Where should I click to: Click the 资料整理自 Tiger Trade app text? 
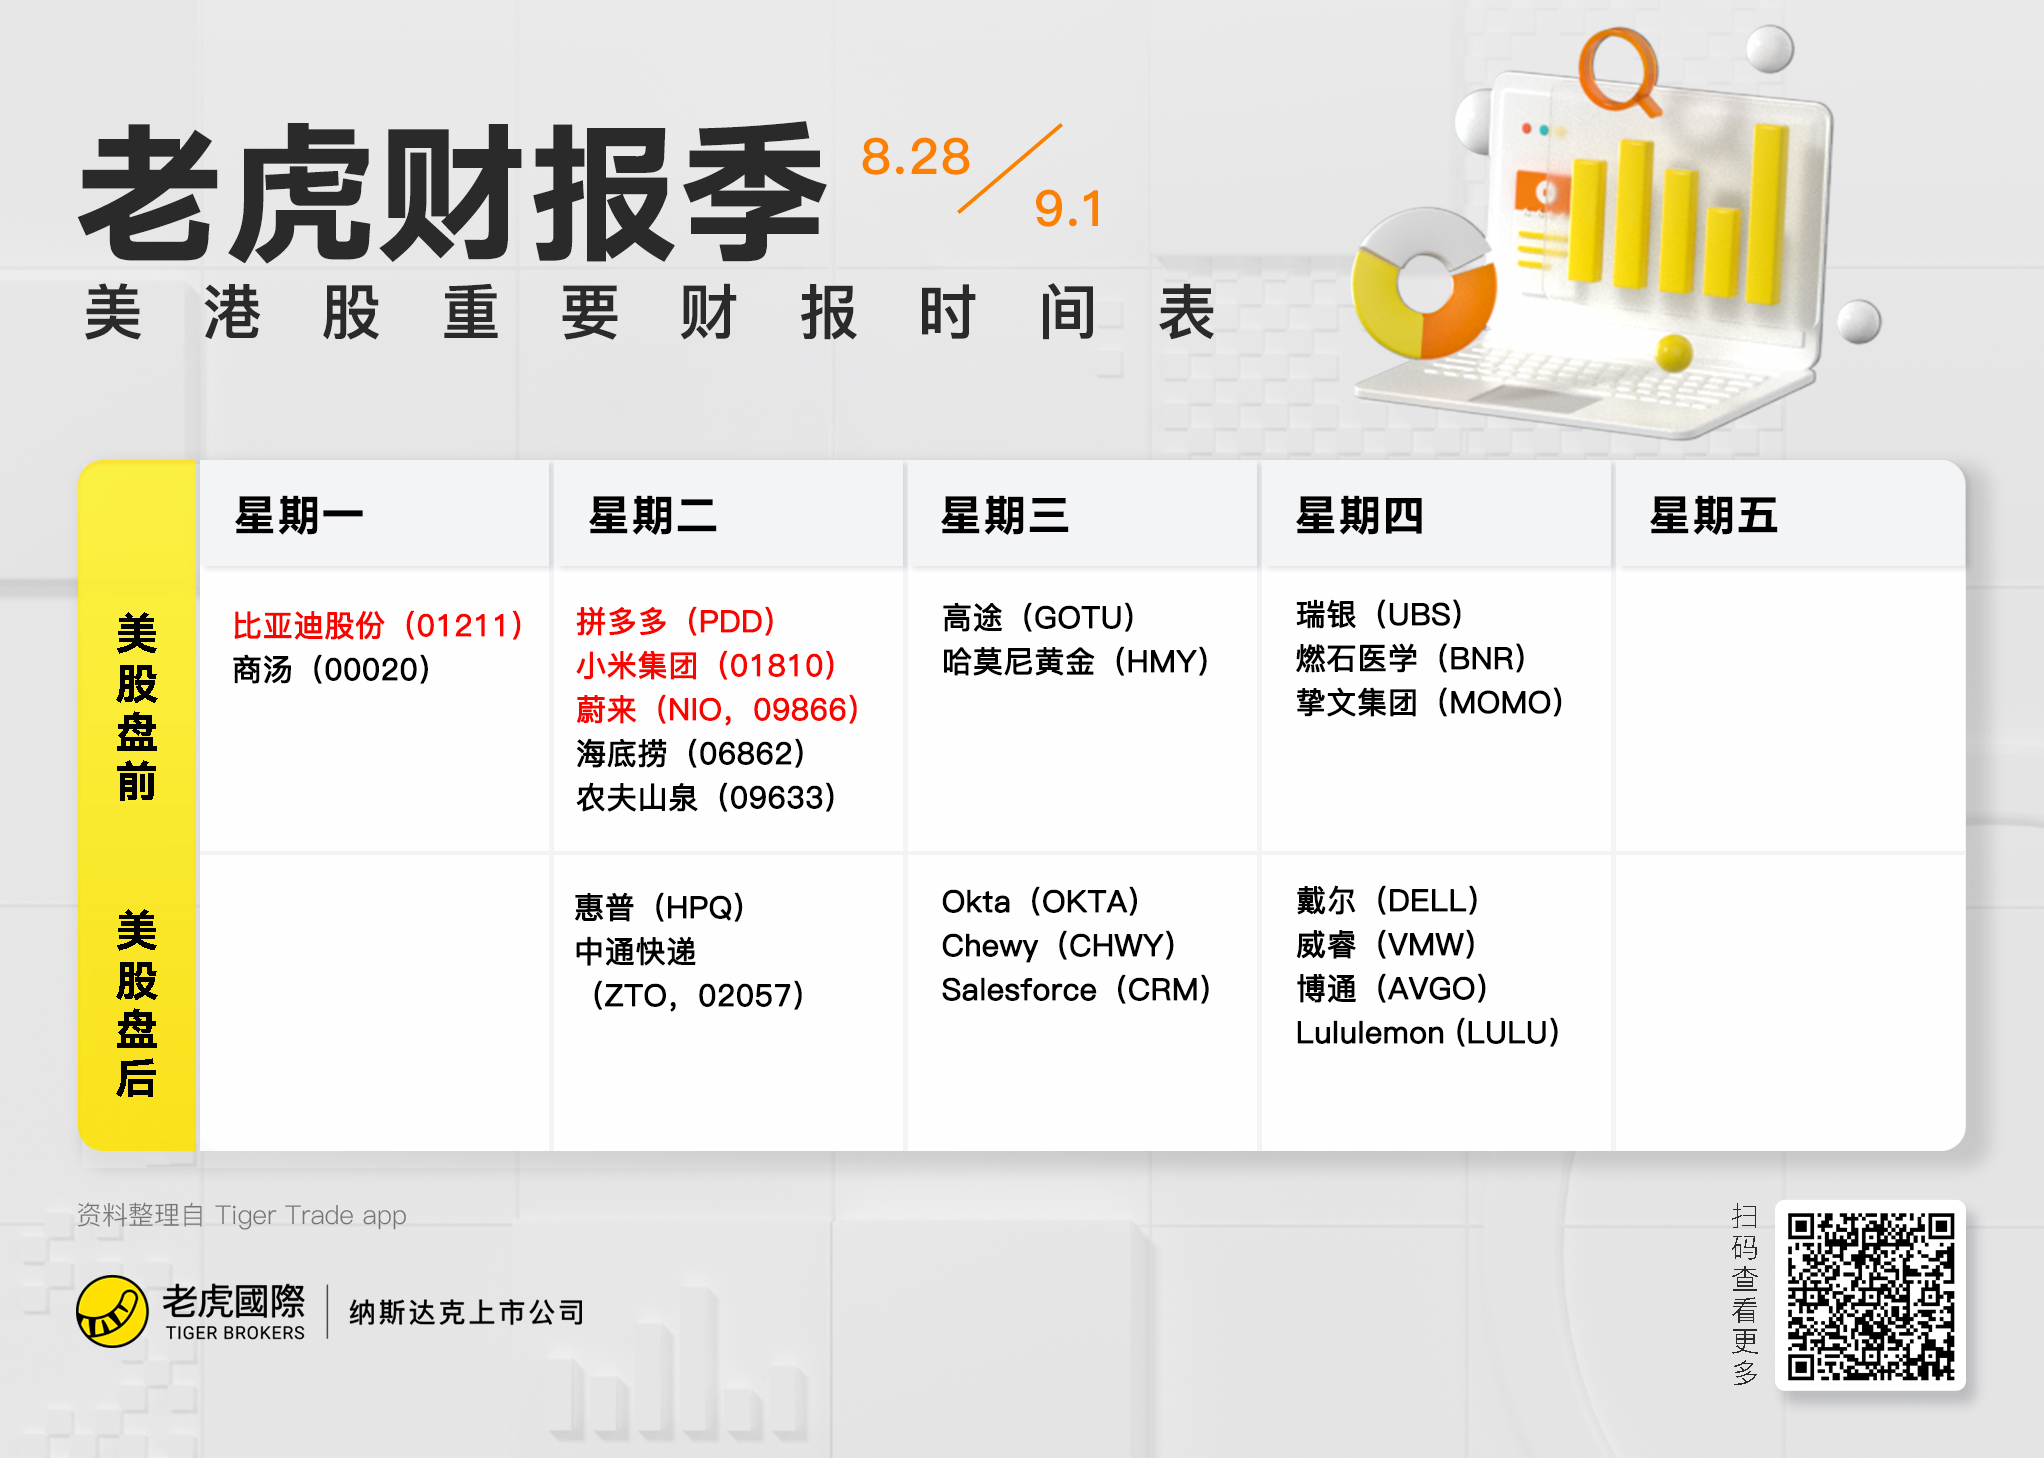(242, 1215)
